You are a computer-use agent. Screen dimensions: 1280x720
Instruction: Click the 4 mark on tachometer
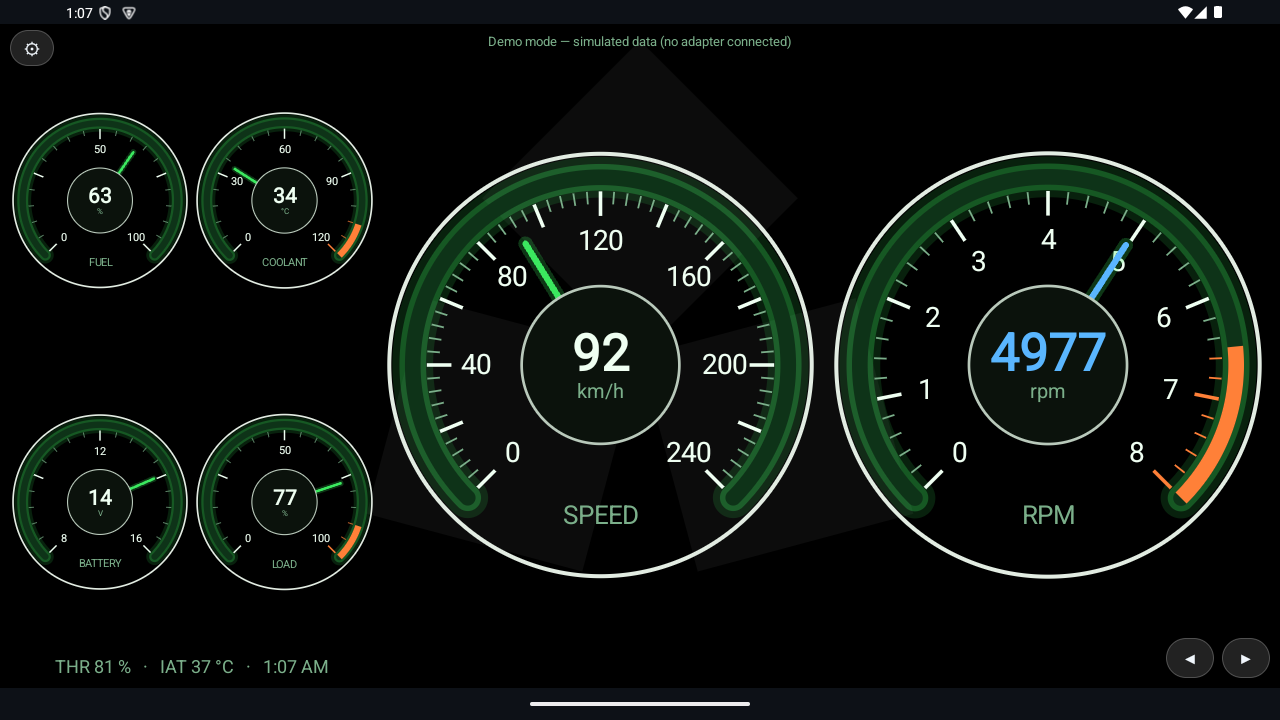pos(1048,240)
